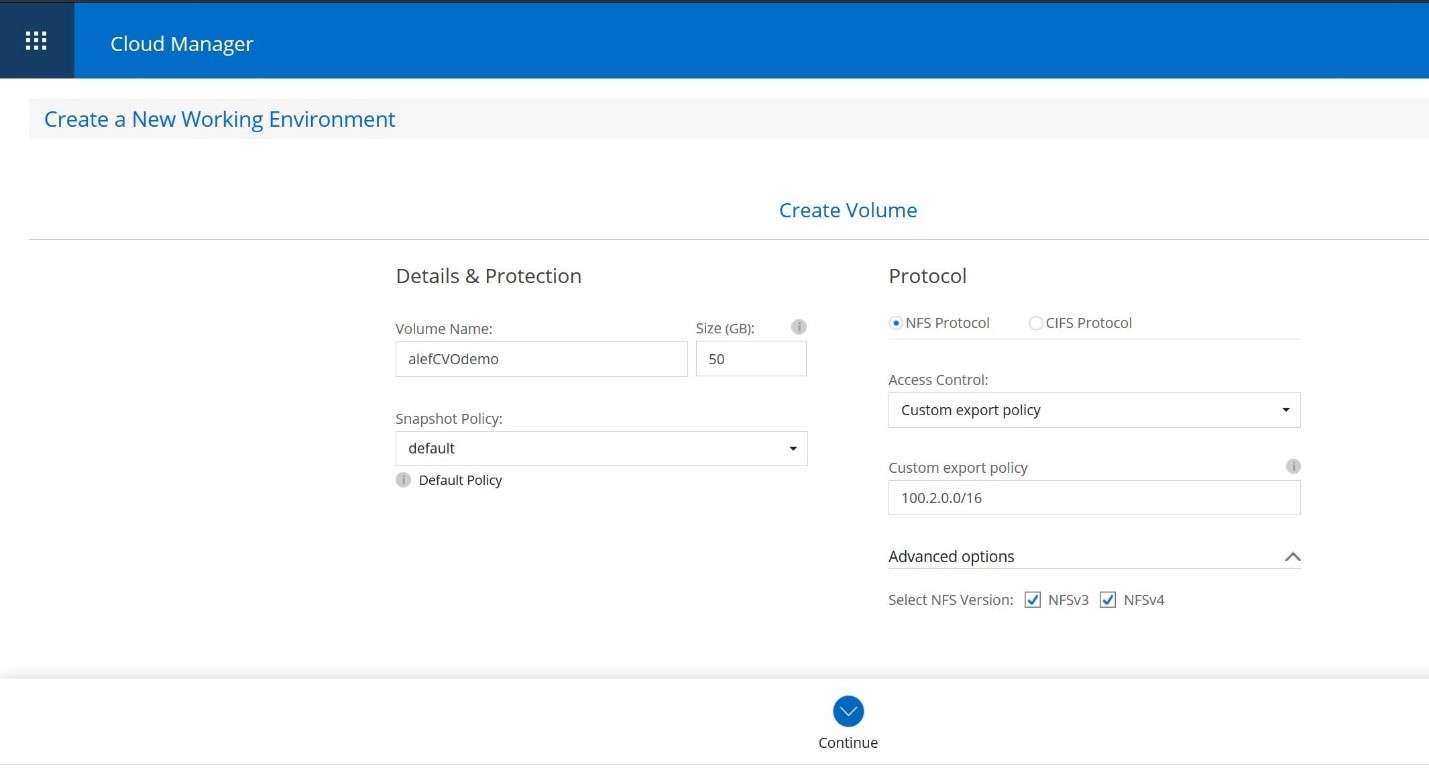The width and height of the screenshot is (1429, 770).
Task: Select the NFS Protocol radio button
Action: [895, 323]
